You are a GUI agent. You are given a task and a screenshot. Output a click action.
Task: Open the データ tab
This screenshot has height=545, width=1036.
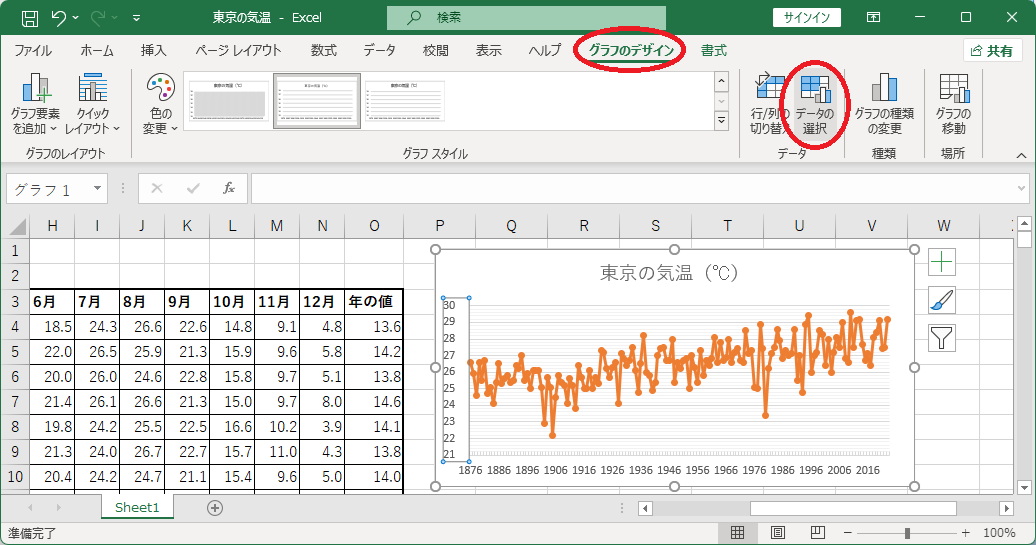[379, 51]
